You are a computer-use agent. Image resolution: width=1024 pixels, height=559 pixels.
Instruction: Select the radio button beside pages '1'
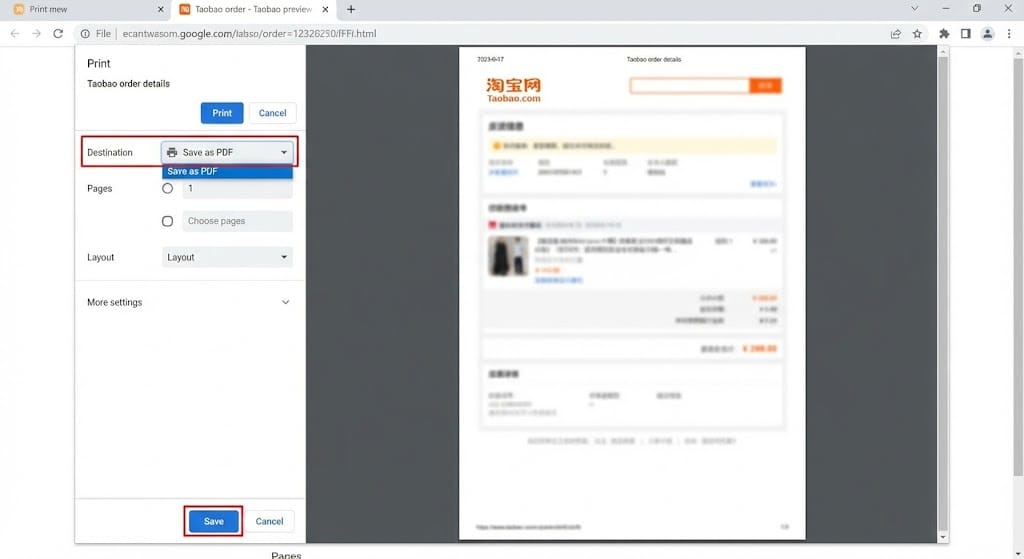click(x=168, y=188)
